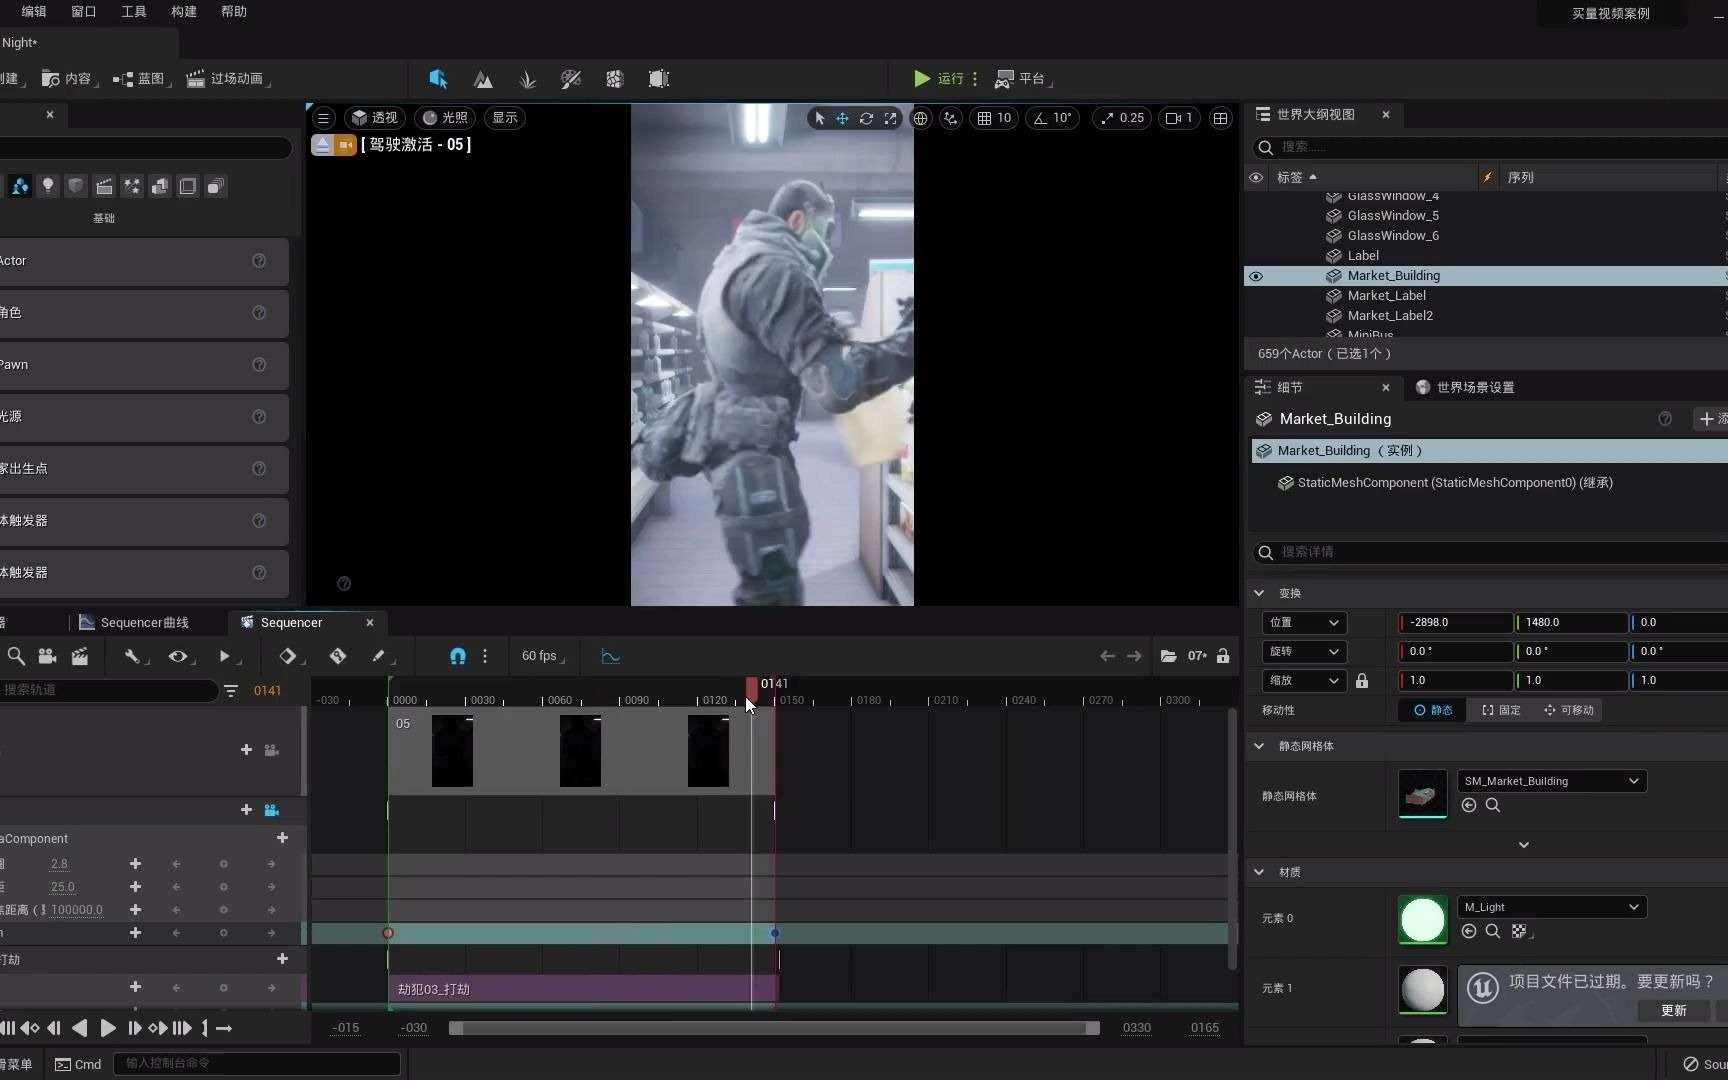1728x1080 pixels.
Task: Toggle world/local coordinate globe icon
Action: pyautogui.click(x=920, y=118)
